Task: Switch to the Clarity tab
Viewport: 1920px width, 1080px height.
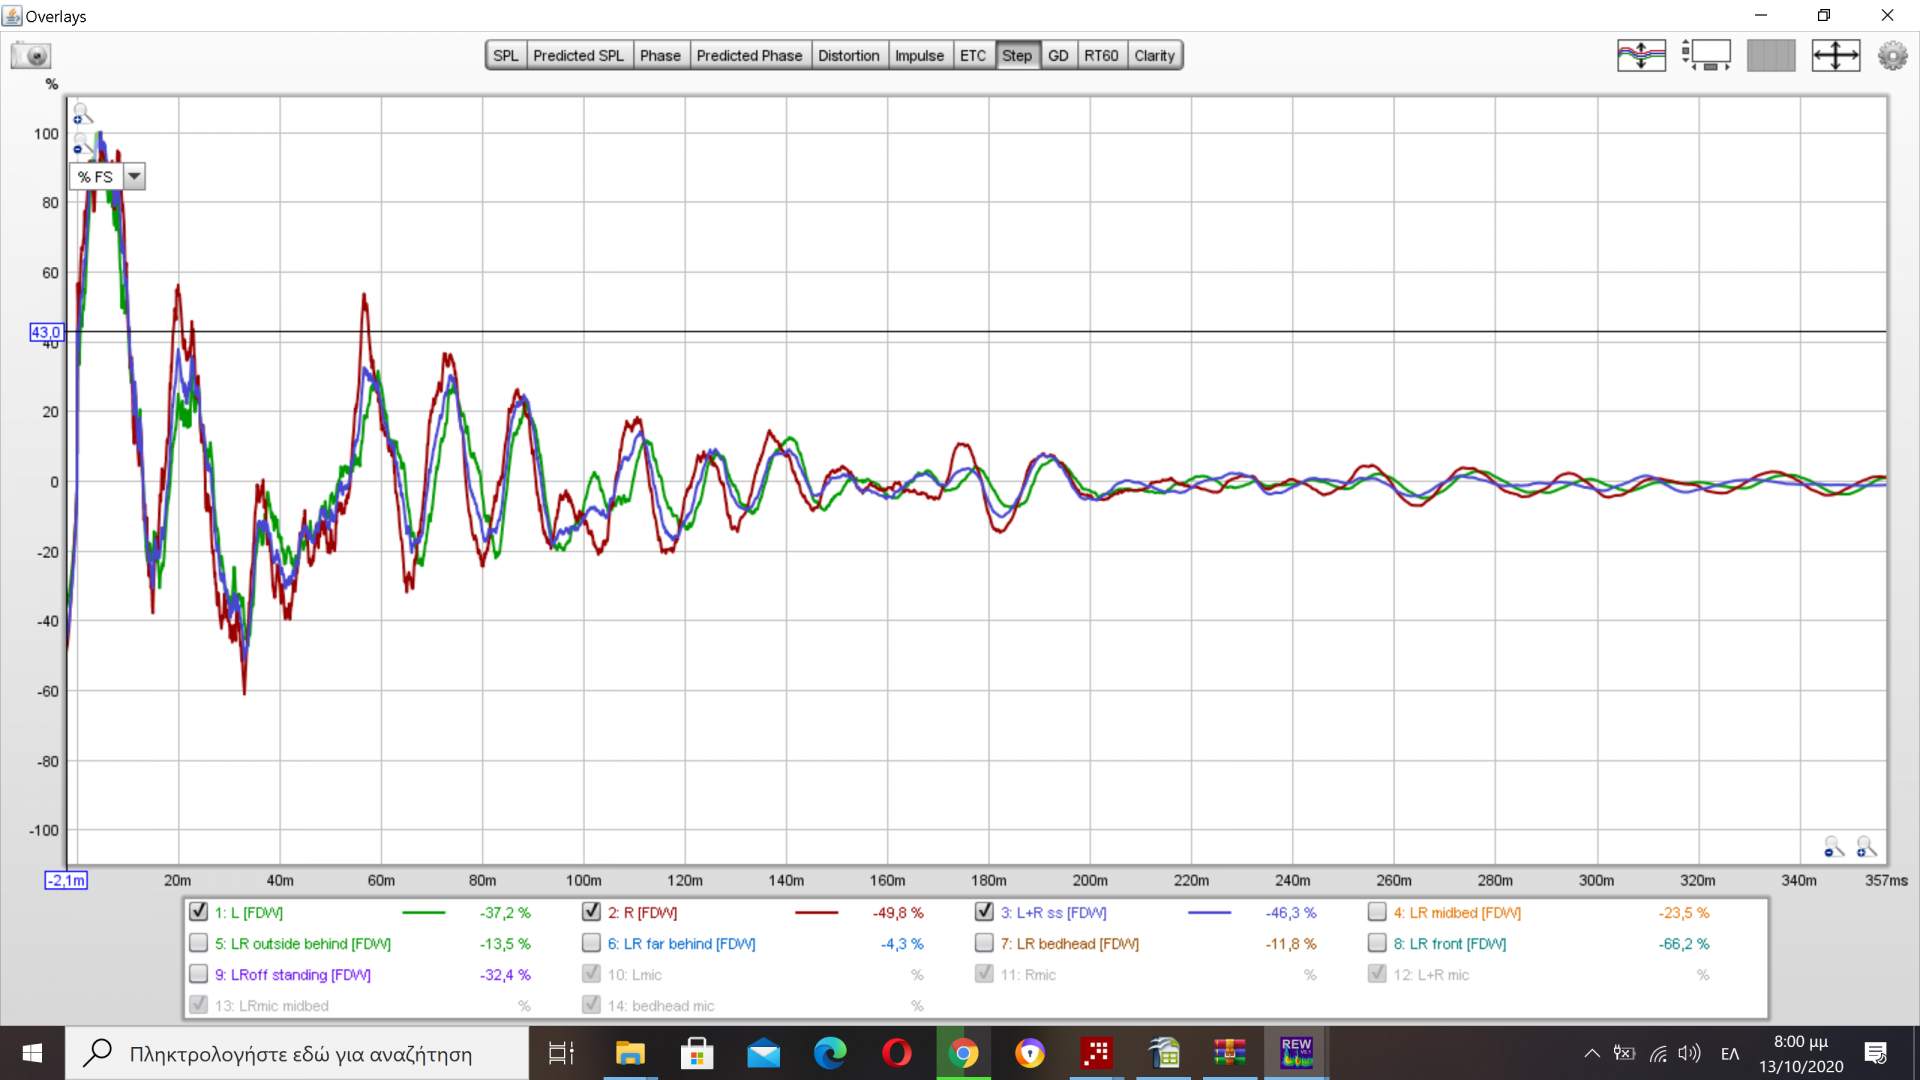Action: pyautogui.click(x=1154, y=56)
